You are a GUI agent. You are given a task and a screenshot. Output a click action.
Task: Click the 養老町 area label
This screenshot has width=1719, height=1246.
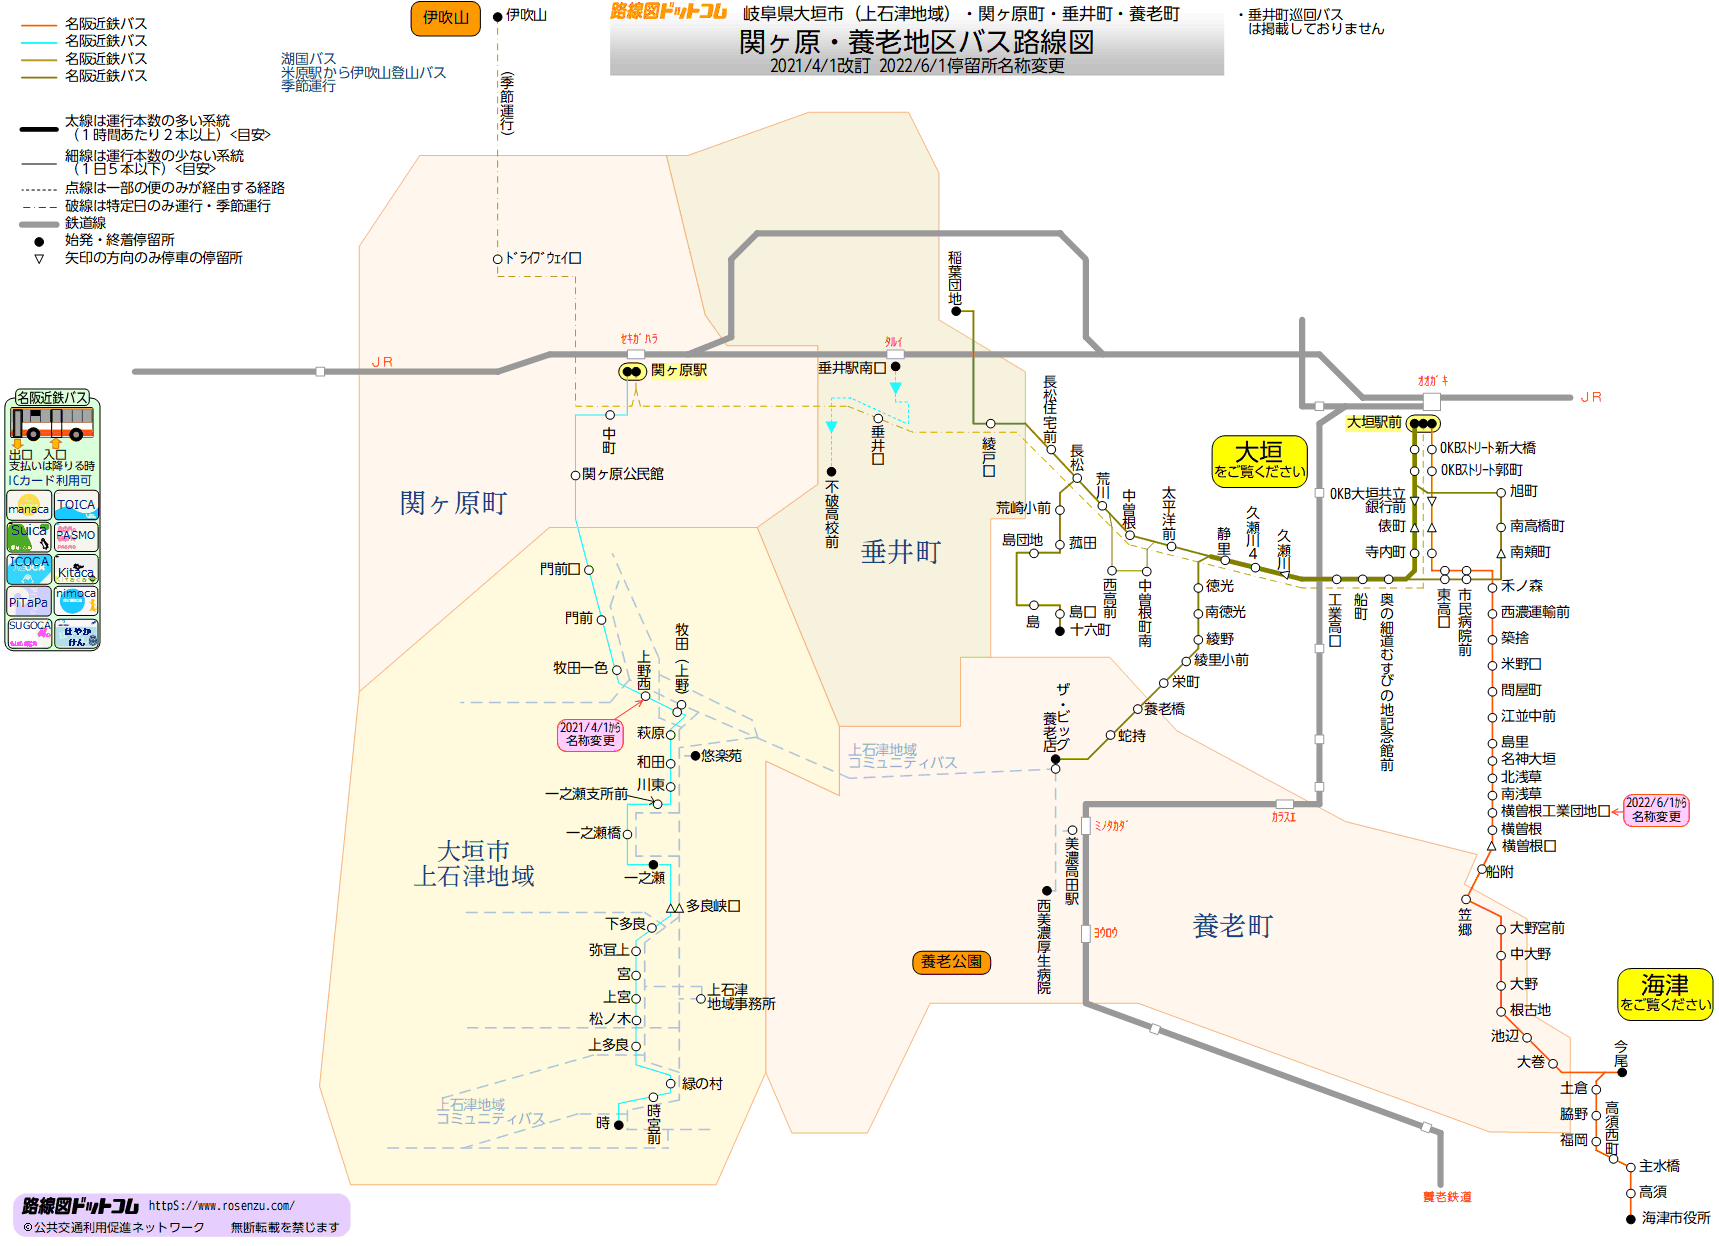point(1233,926)
